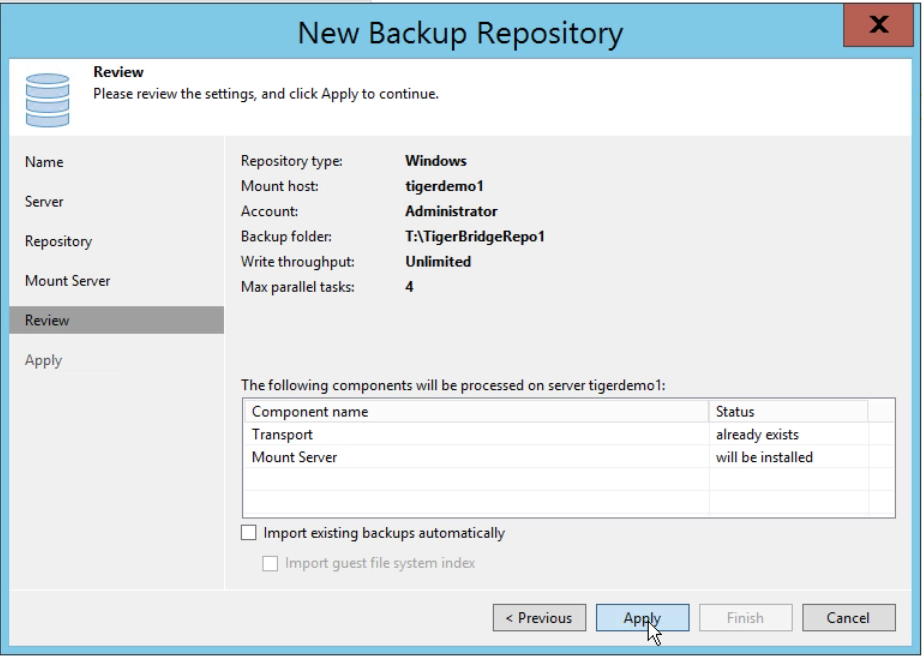Go back with the Previous button

click(x=539, y=618)
